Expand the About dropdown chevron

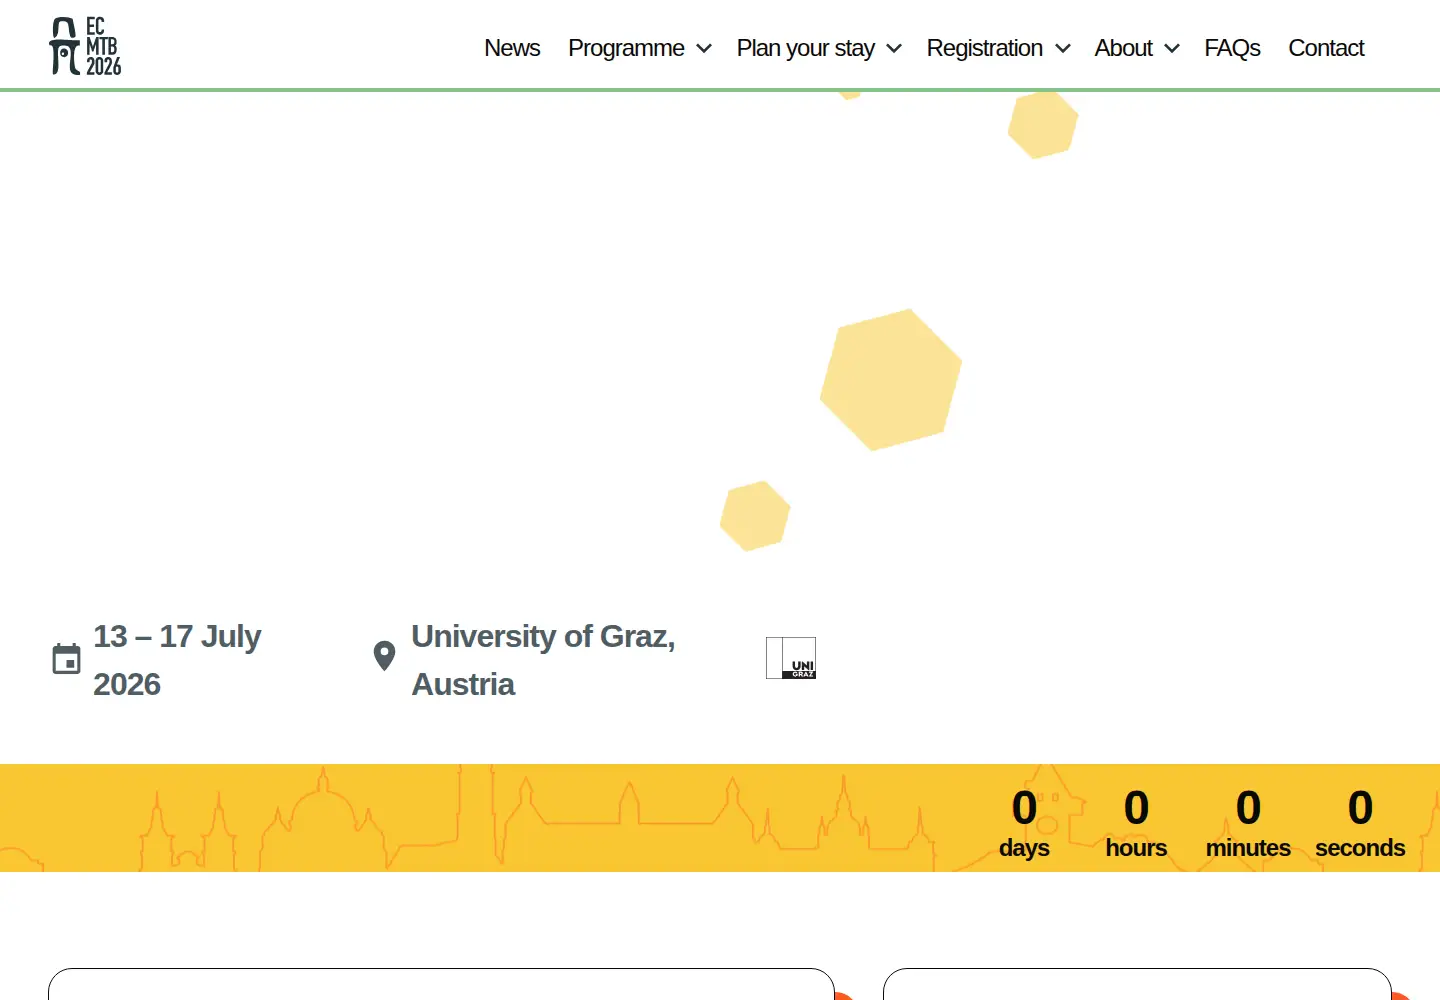pyautogui.click(x=1172, y=48)
